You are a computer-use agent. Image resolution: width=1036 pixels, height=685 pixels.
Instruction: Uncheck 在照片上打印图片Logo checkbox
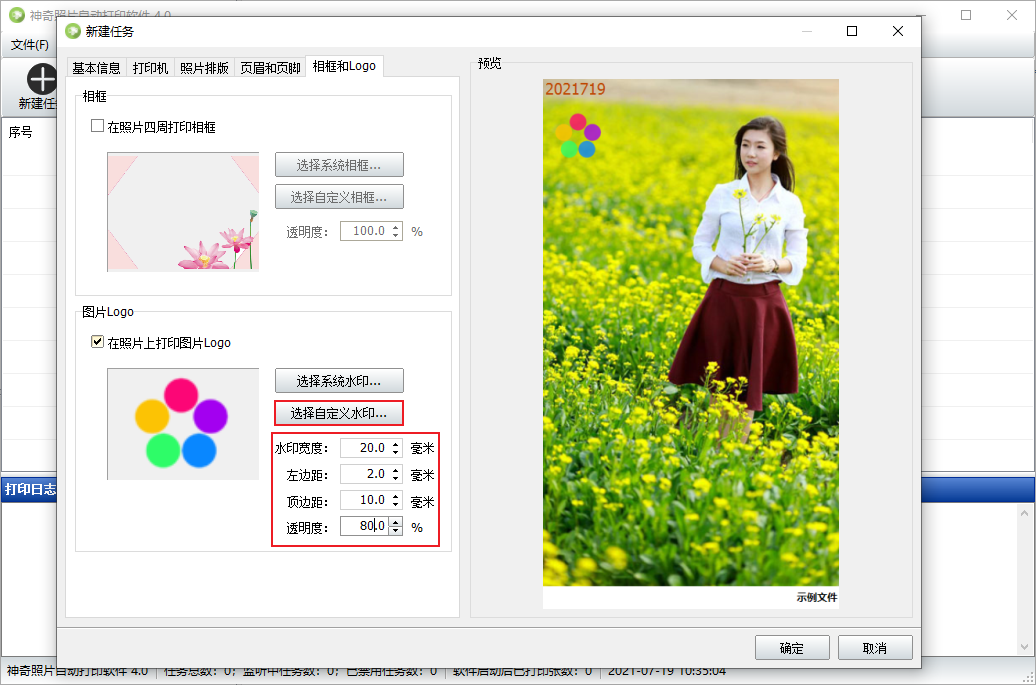point(98,342)
